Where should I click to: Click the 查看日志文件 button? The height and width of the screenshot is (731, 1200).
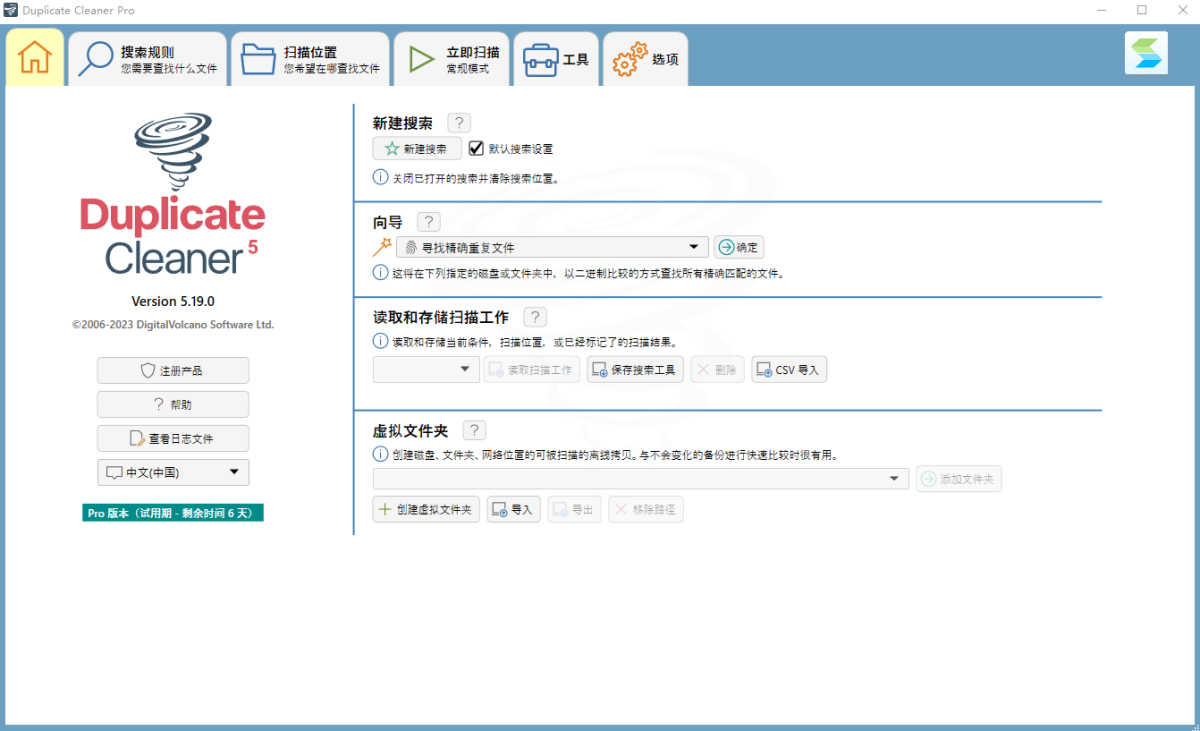coord(173,438)
